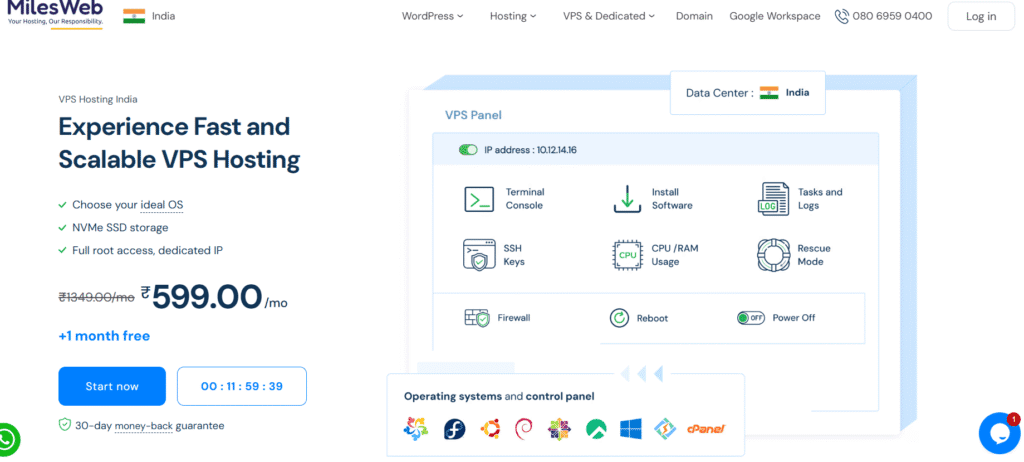
Task: Click the 'CPU /RAM Usage' label
Action: (675, 255)
